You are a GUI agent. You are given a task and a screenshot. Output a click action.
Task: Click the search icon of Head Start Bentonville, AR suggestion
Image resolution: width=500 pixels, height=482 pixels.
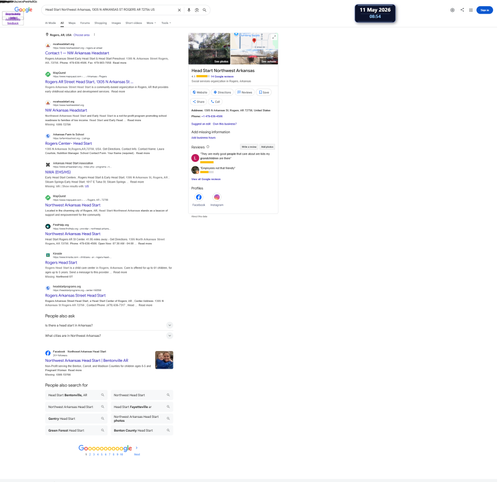[x=103, y=395]
